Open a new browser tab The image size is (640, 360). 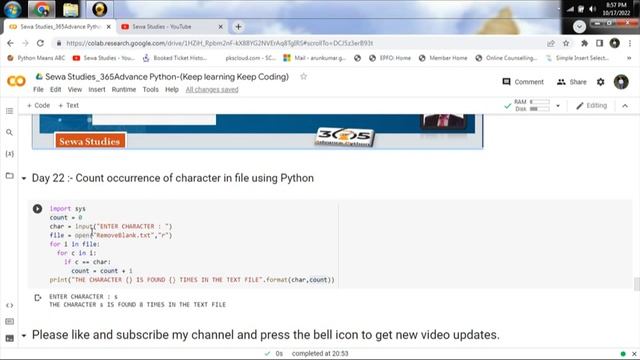point(238,27)
